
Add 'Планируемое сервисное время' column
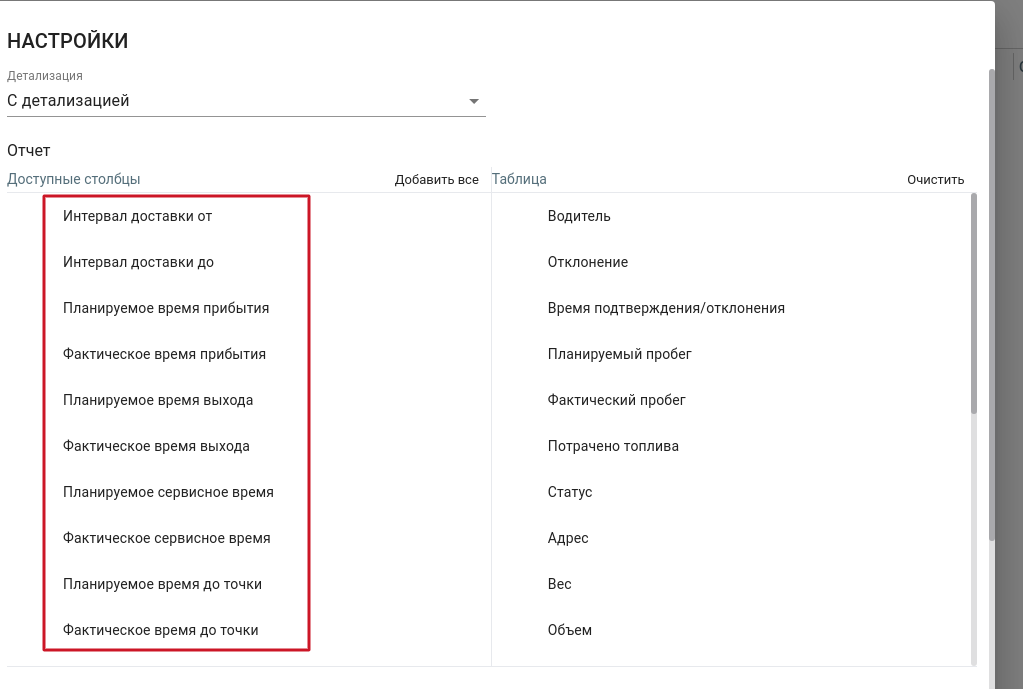tap(168, 492)
